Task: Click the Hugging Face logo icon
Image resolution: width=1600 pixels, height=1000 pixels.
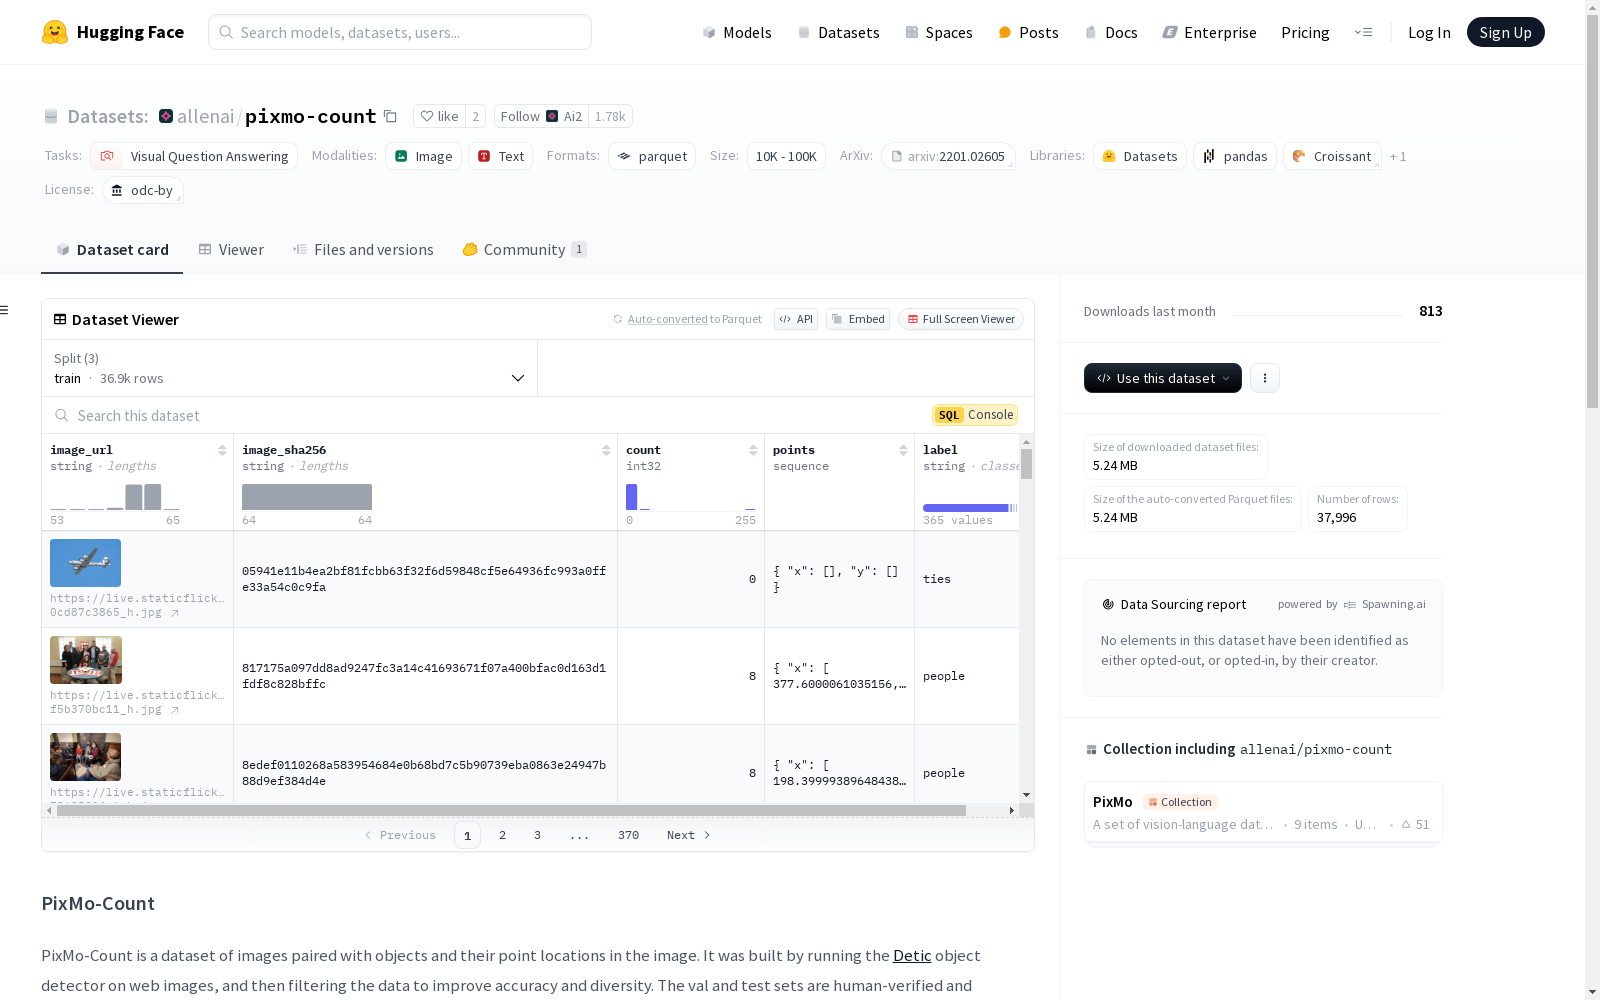Action: coord(55,32)
